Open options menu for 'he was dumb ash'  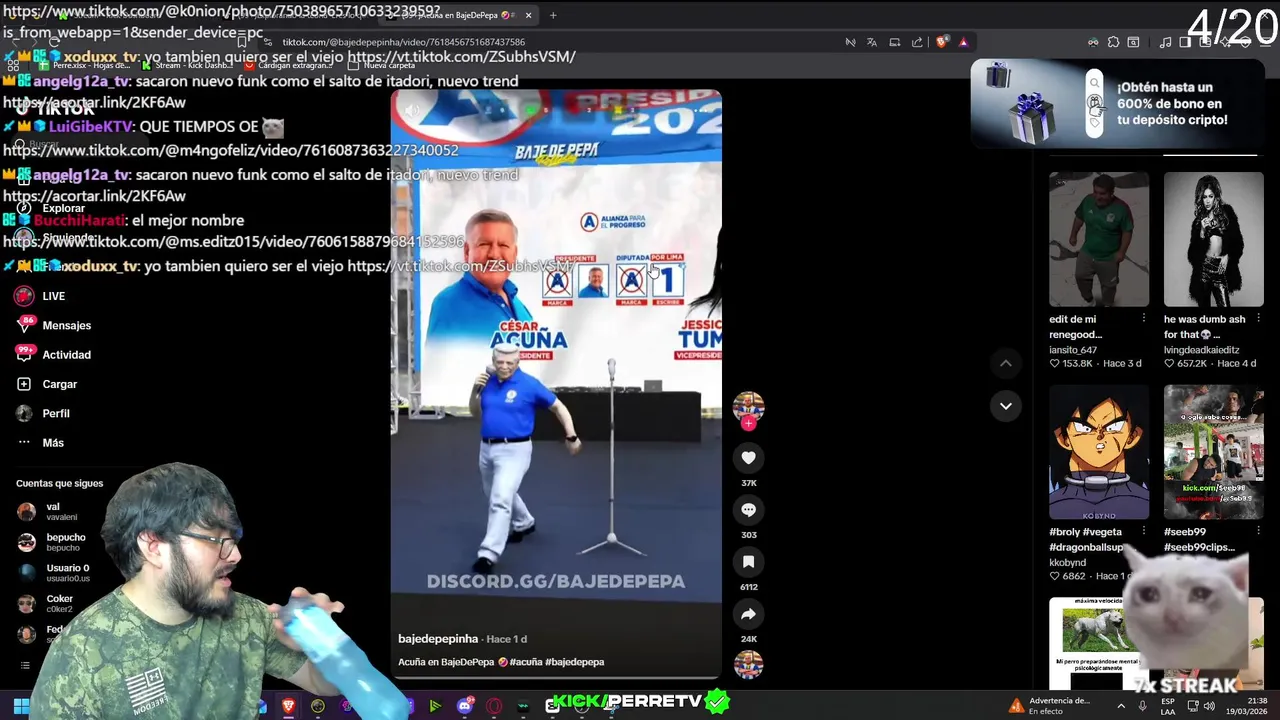click(1258, 318)
